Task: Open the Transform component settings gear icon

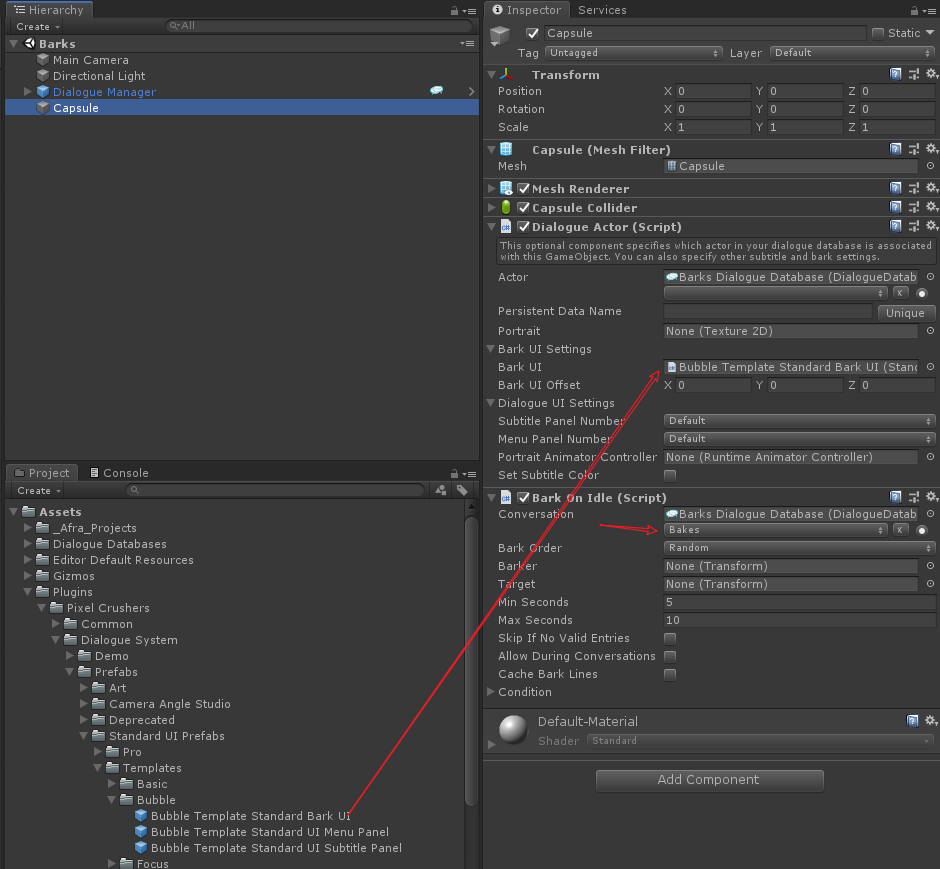Action: click(x=932, y=74)
